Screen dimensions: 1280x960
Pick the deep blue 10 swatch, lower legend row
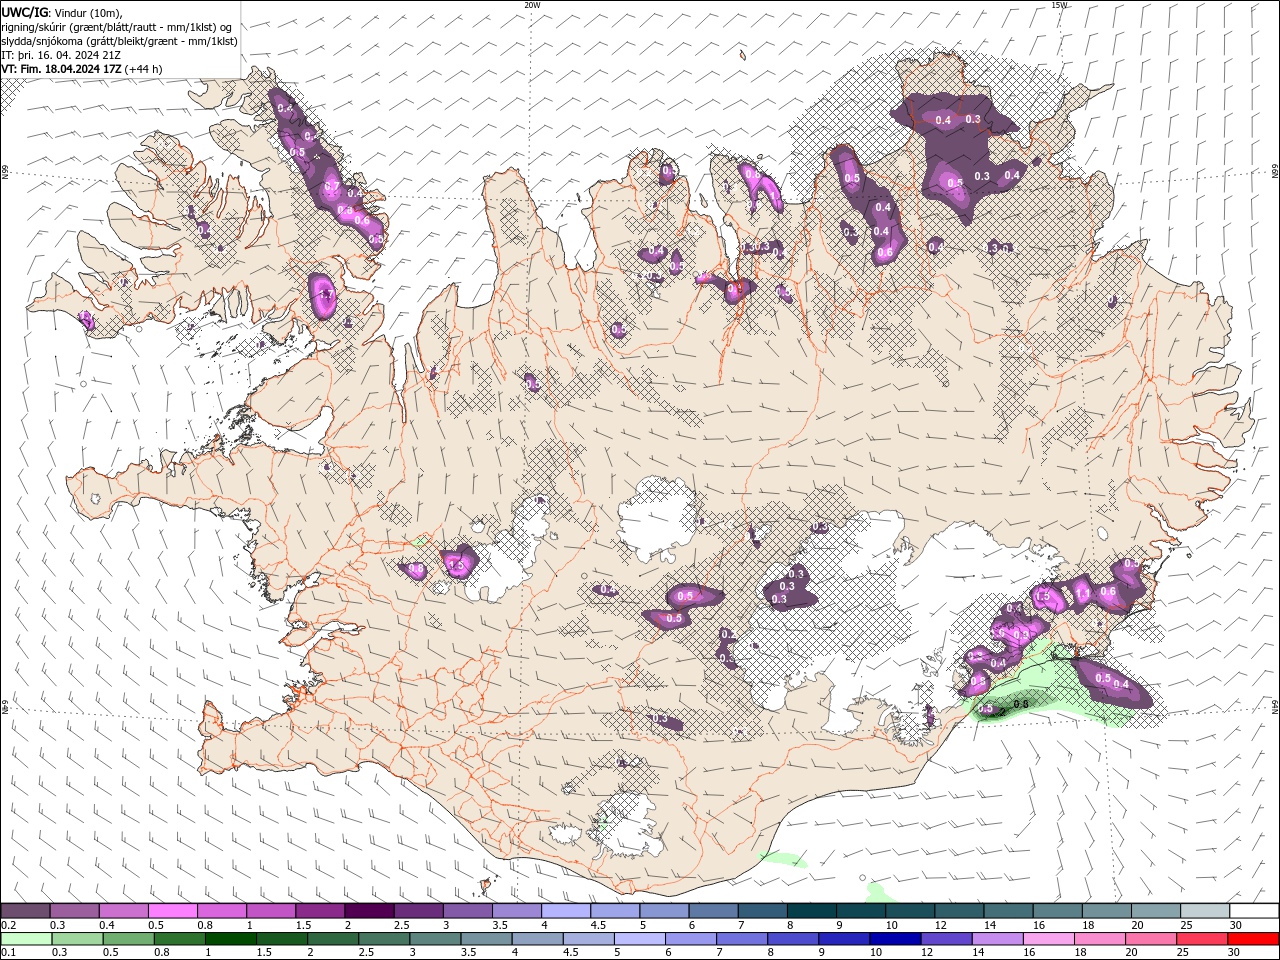point(895,939)
